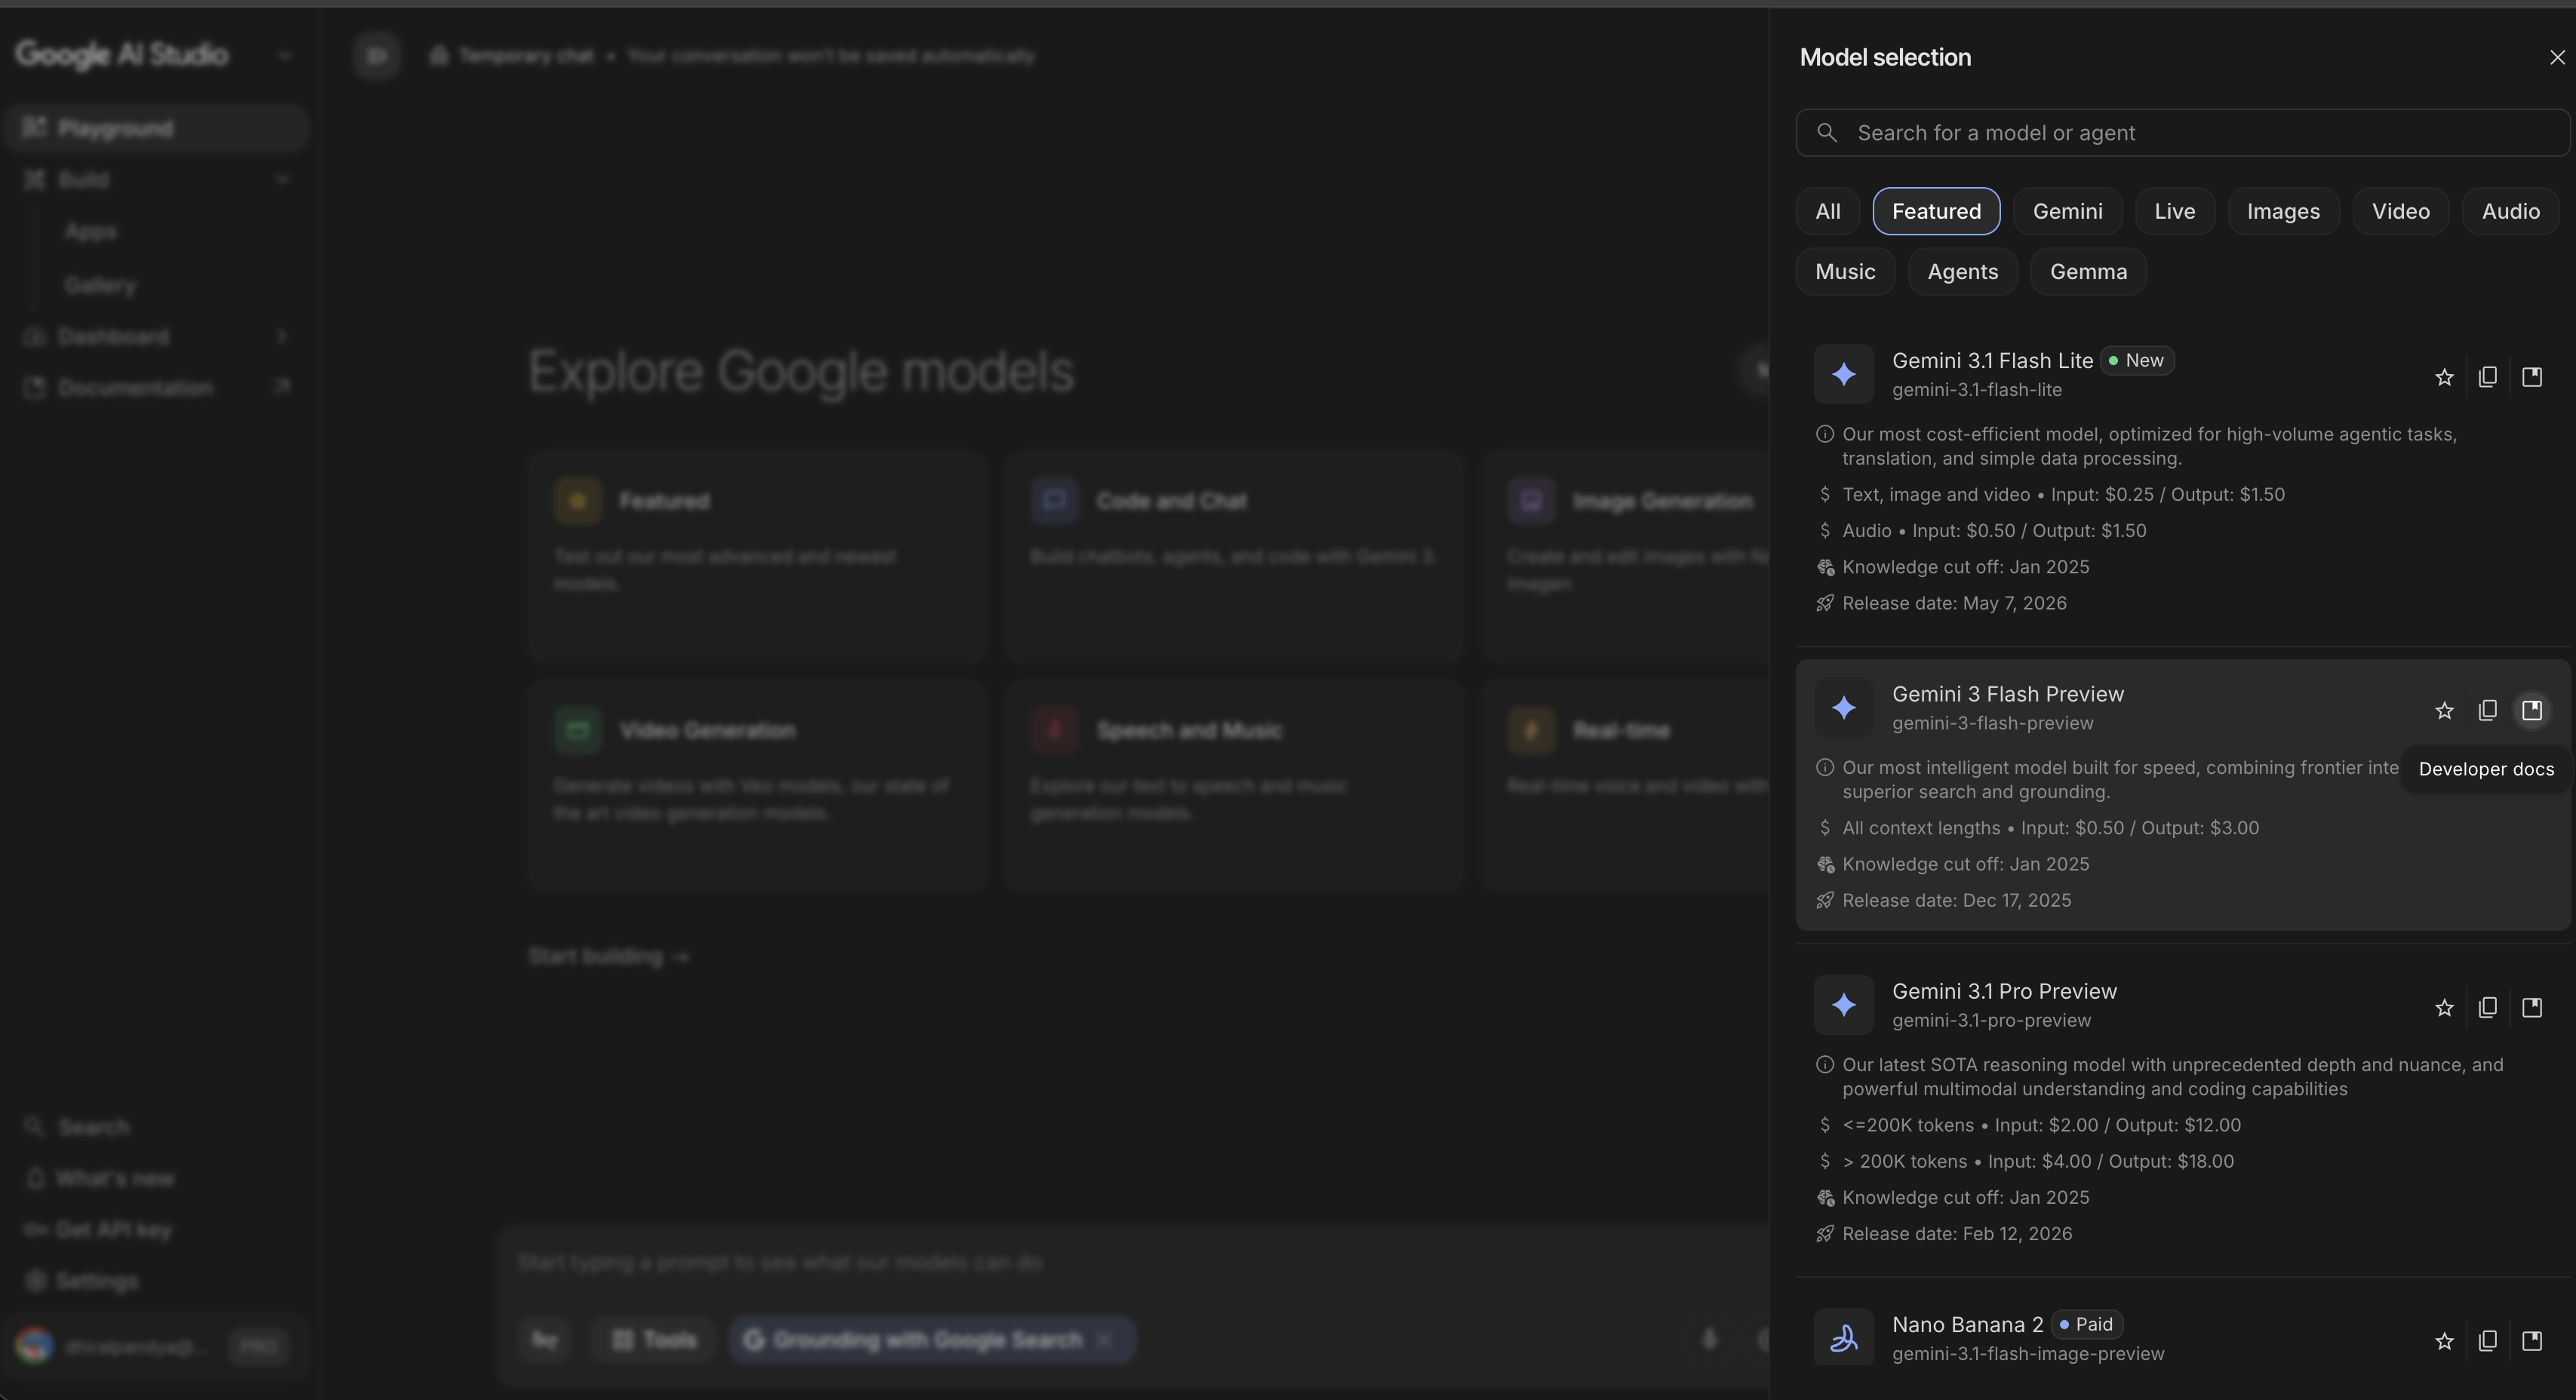The height and width of the screenshot is (1400, 2576).
Task: Open the dropdown next to Google AI Studio
Action: tap(285, 55)
